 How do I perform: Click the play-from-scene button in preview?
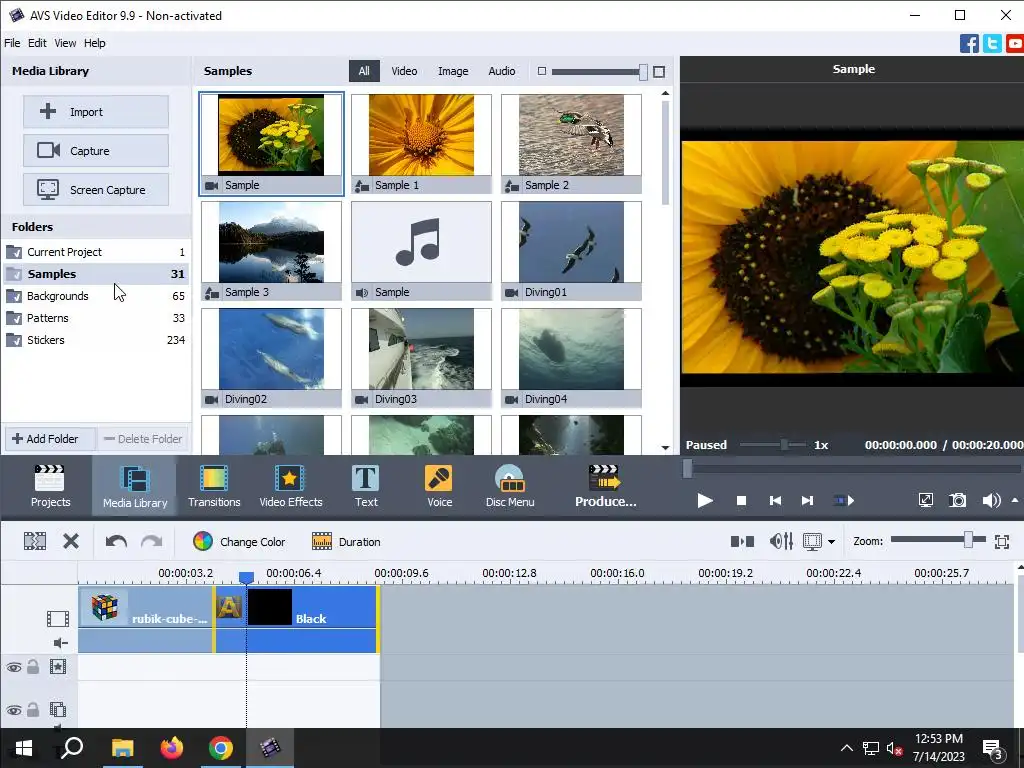pos(844,500)
